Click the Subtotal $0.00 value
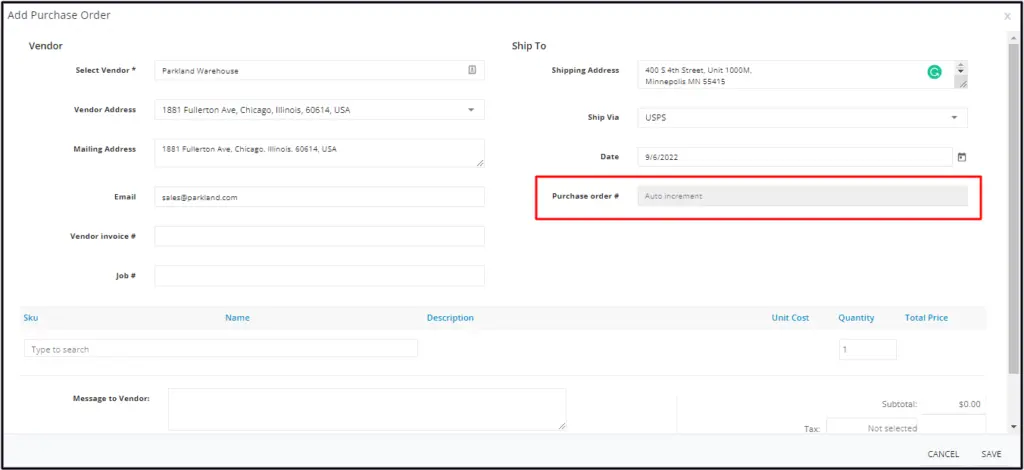Image resolution: width=1024 pixels, height=470 pixels. (969, 404)
